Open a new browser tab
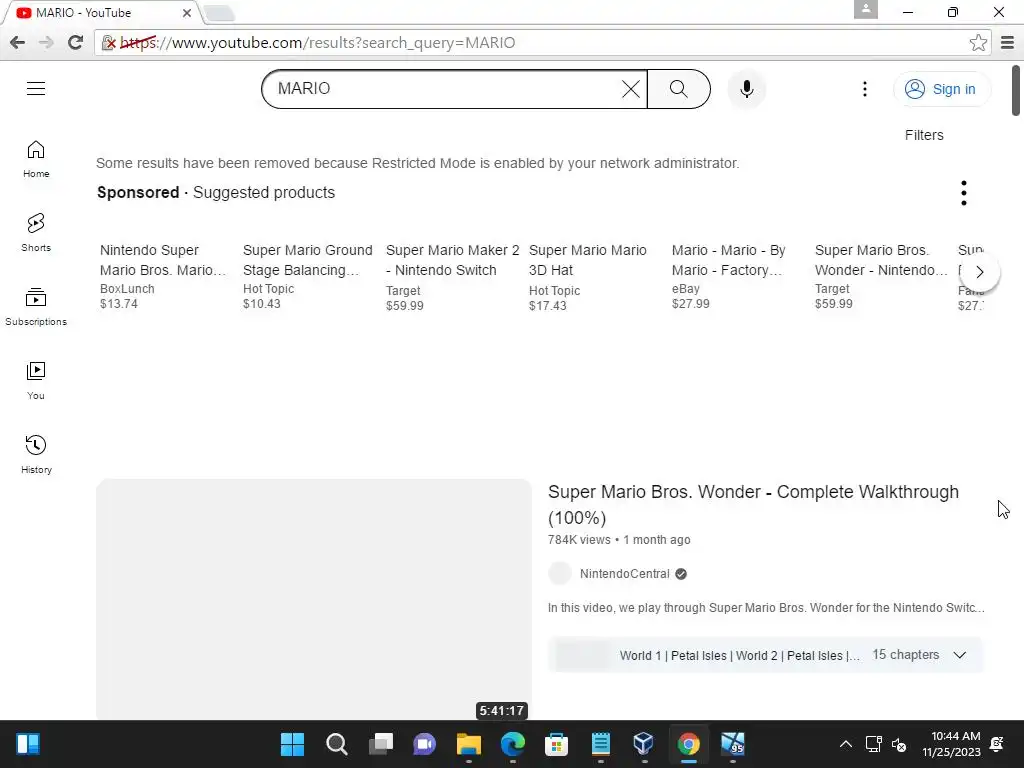This screenshot has height=768, width=1024. coord(219,12)
